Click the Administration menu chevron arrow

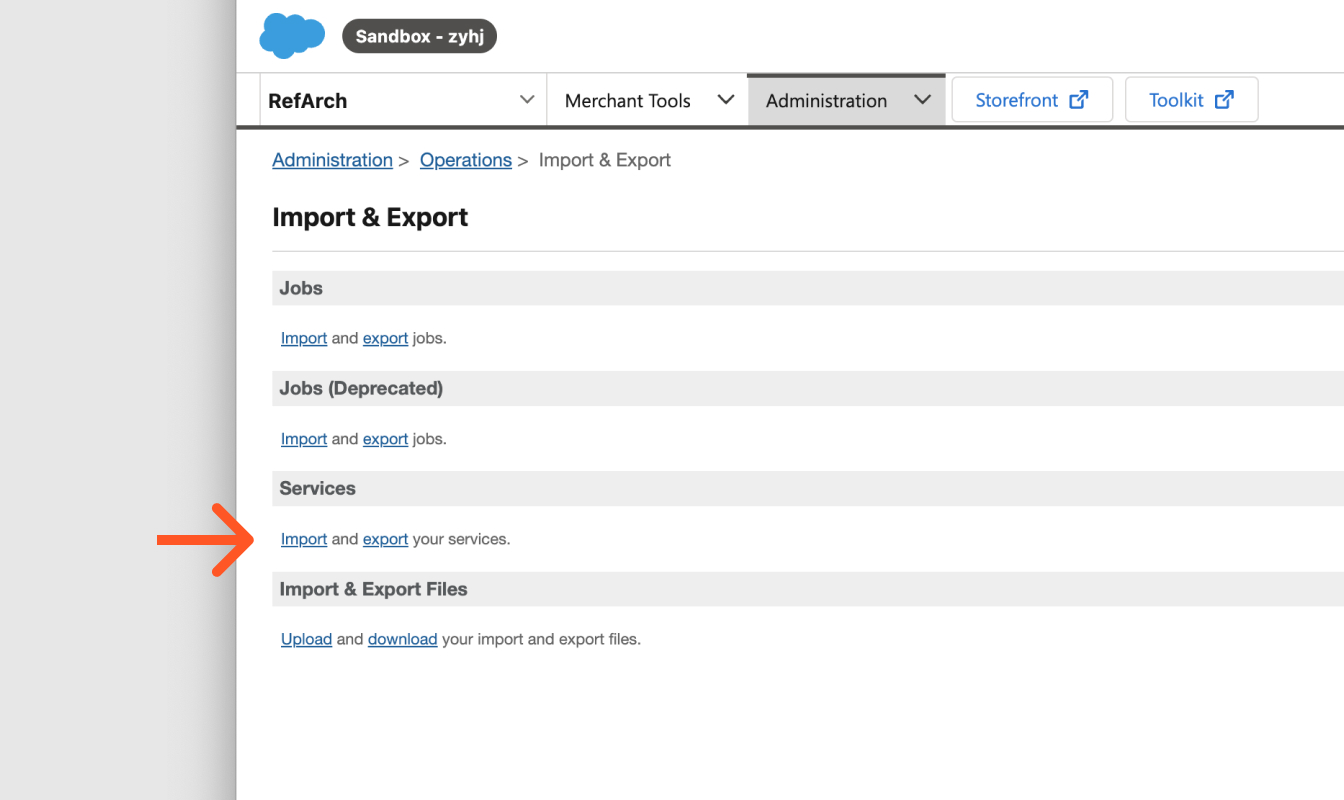tap(923, 100)
